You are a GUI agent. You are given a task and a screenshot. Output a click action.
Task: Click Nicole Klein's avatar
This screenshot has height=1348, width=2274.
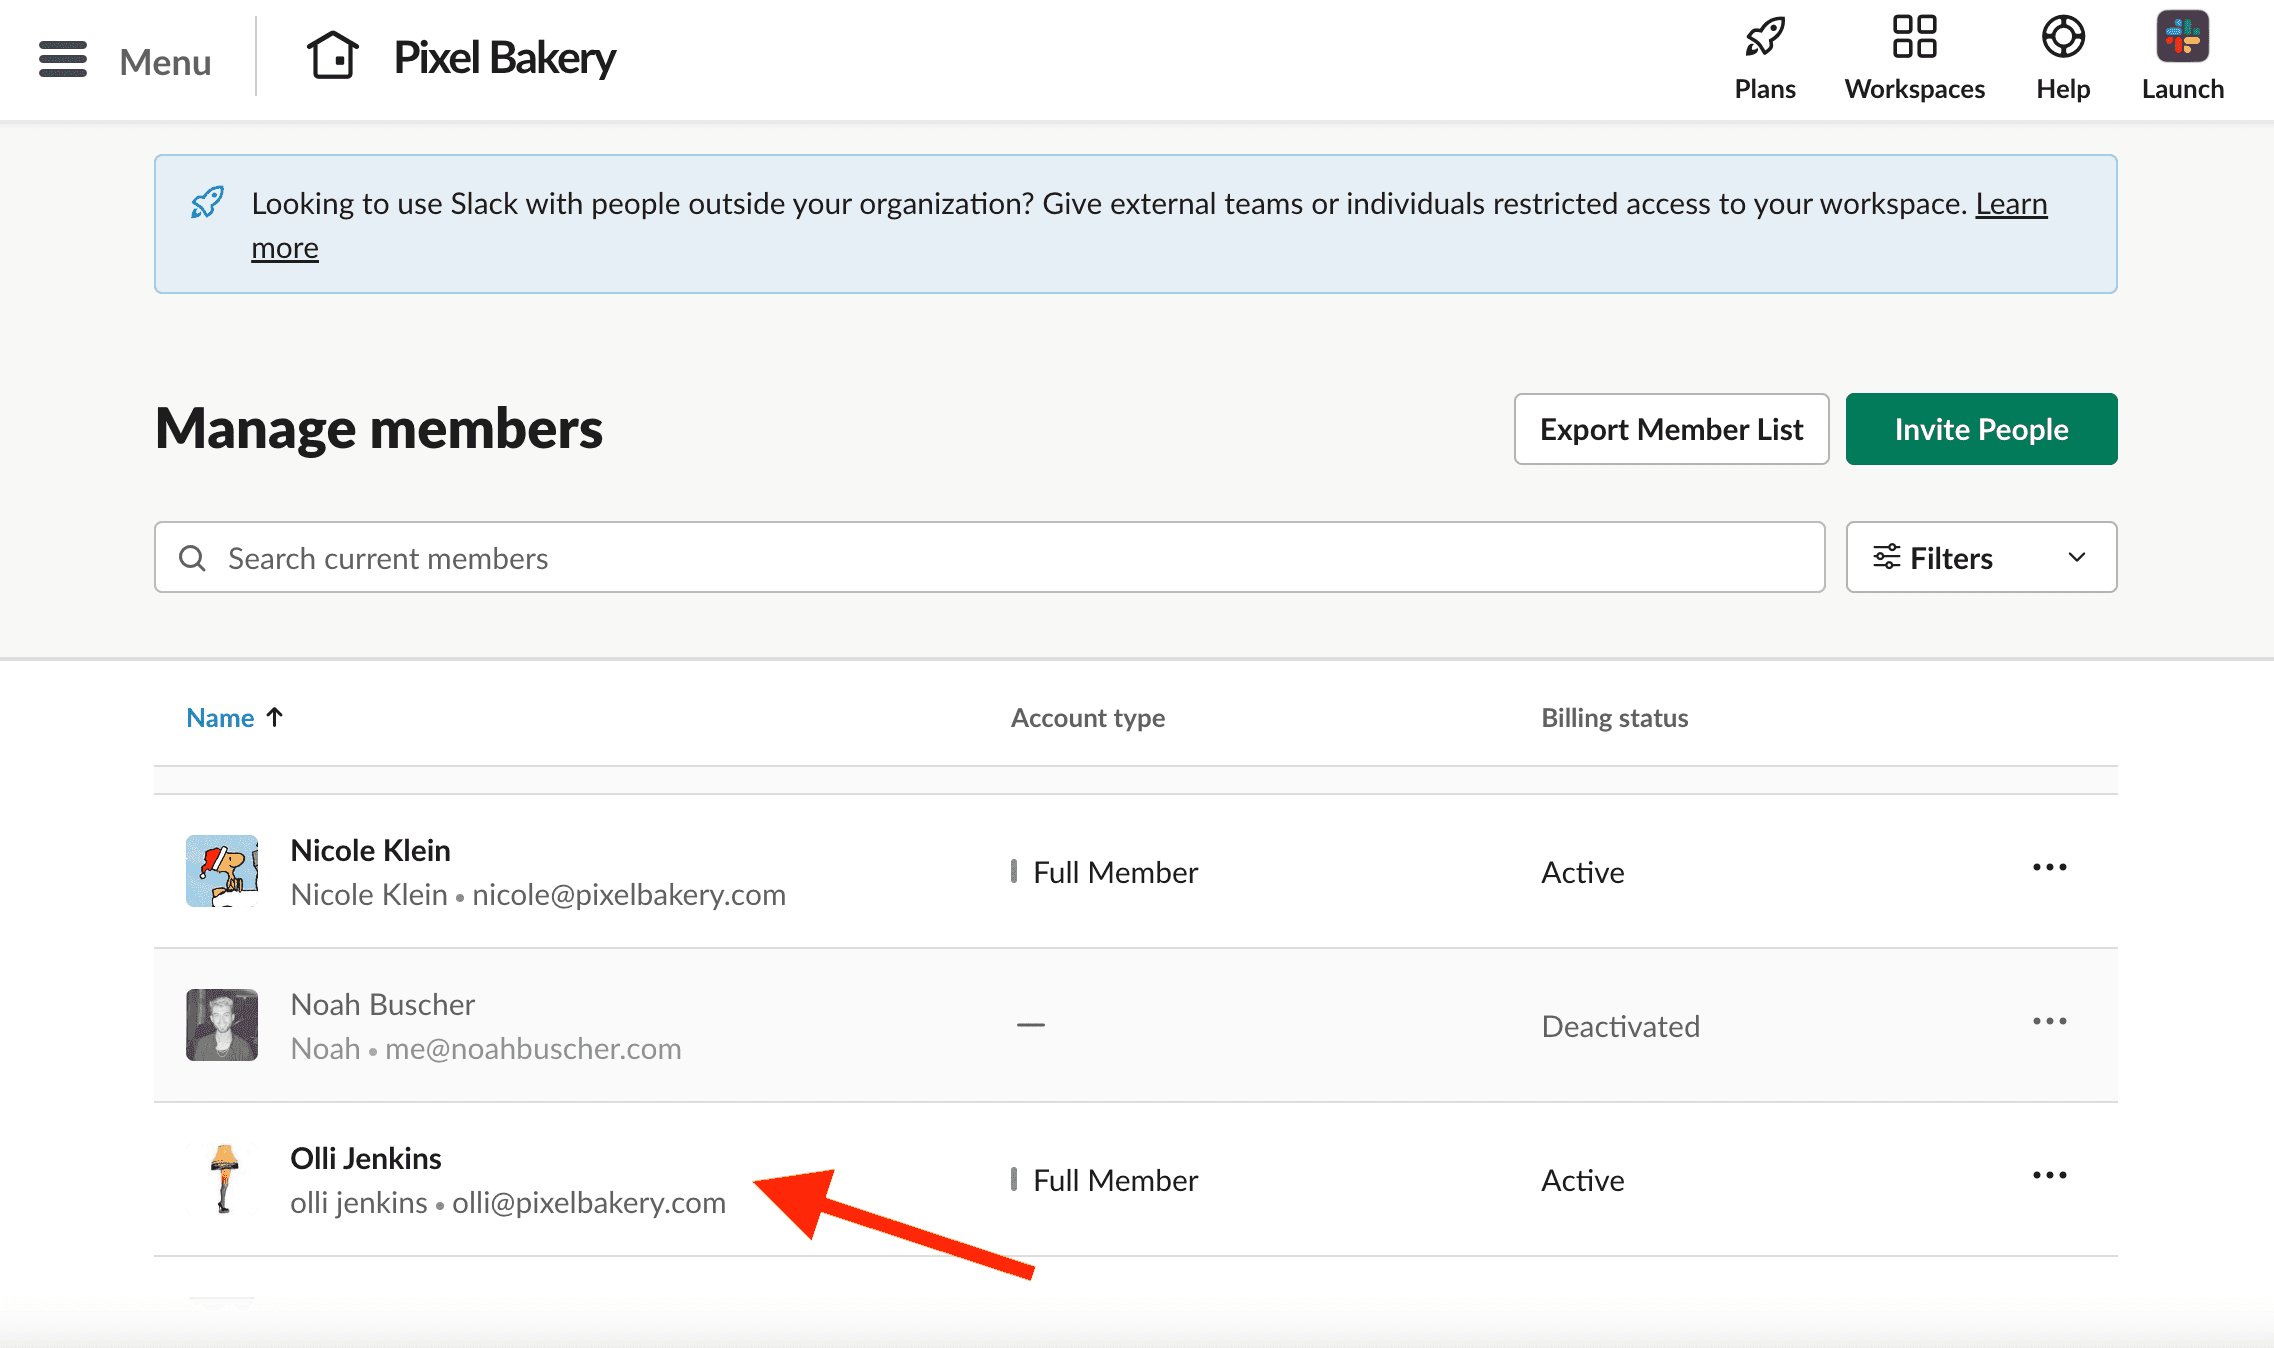click(x=222, y=871)
